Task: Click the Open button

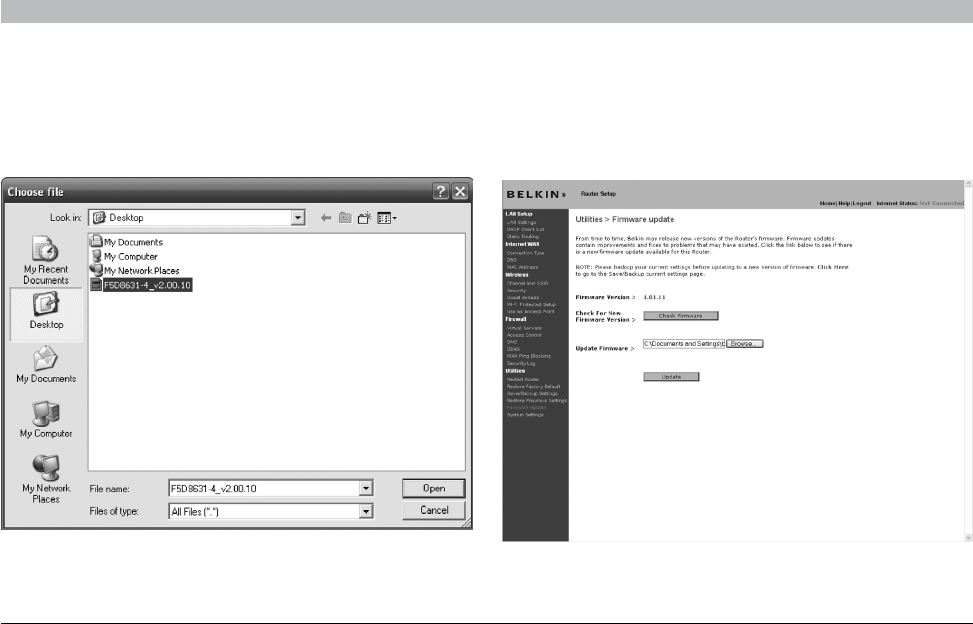Action: tap(433, 488)
